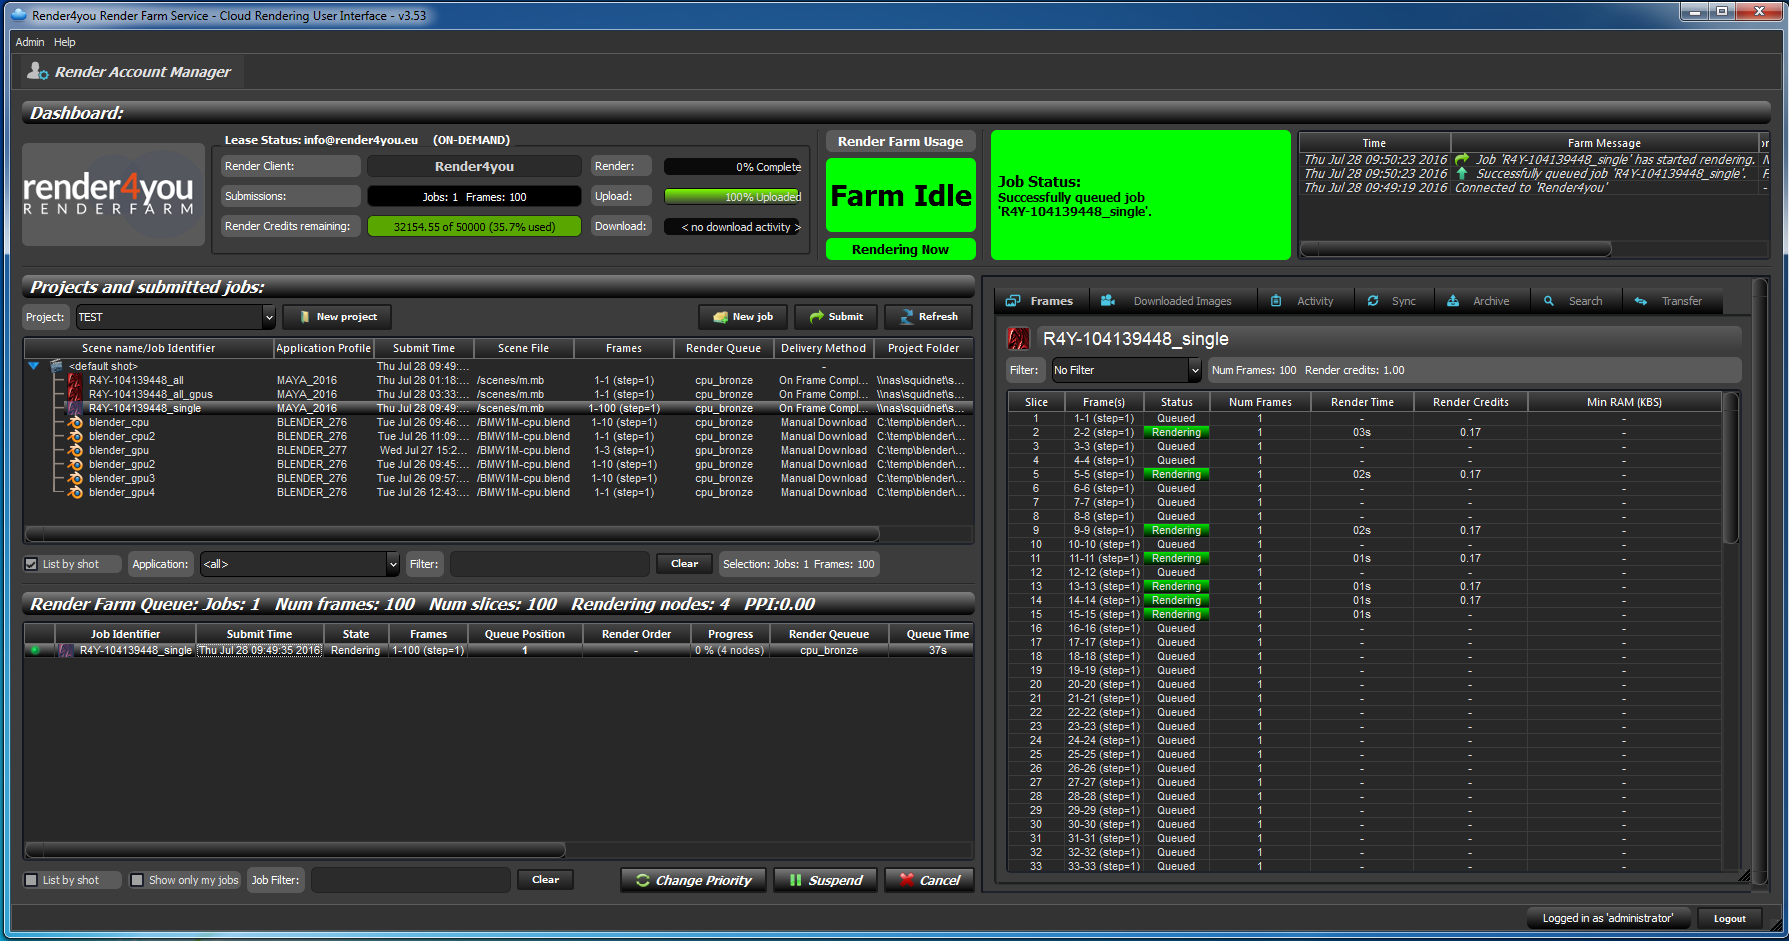
Task: Click the Transfer tab arrow icon
Action: 1641,301
